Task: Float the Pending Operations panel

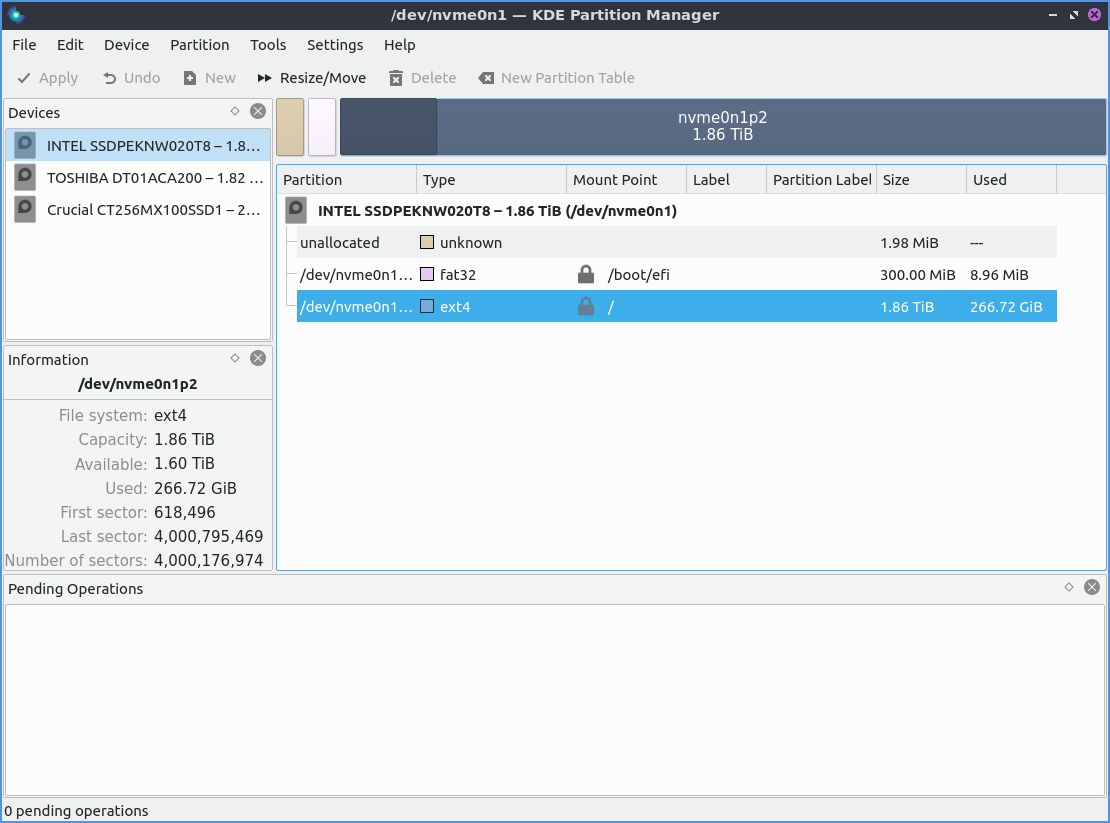Action: [x=1069, y=587]
